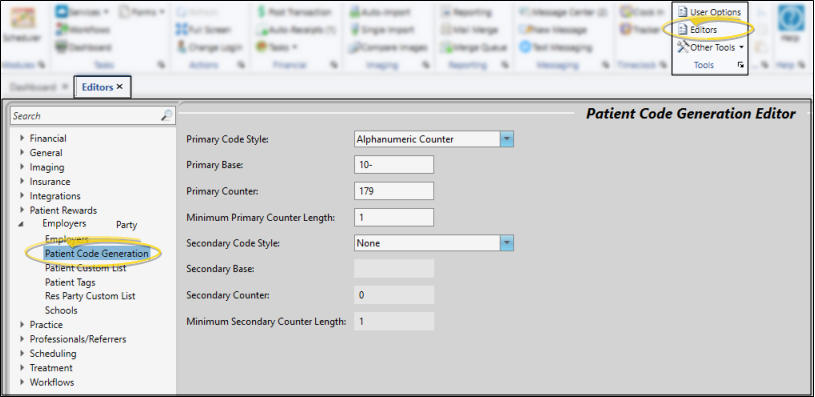Expand the General tree category

point(22,153)
